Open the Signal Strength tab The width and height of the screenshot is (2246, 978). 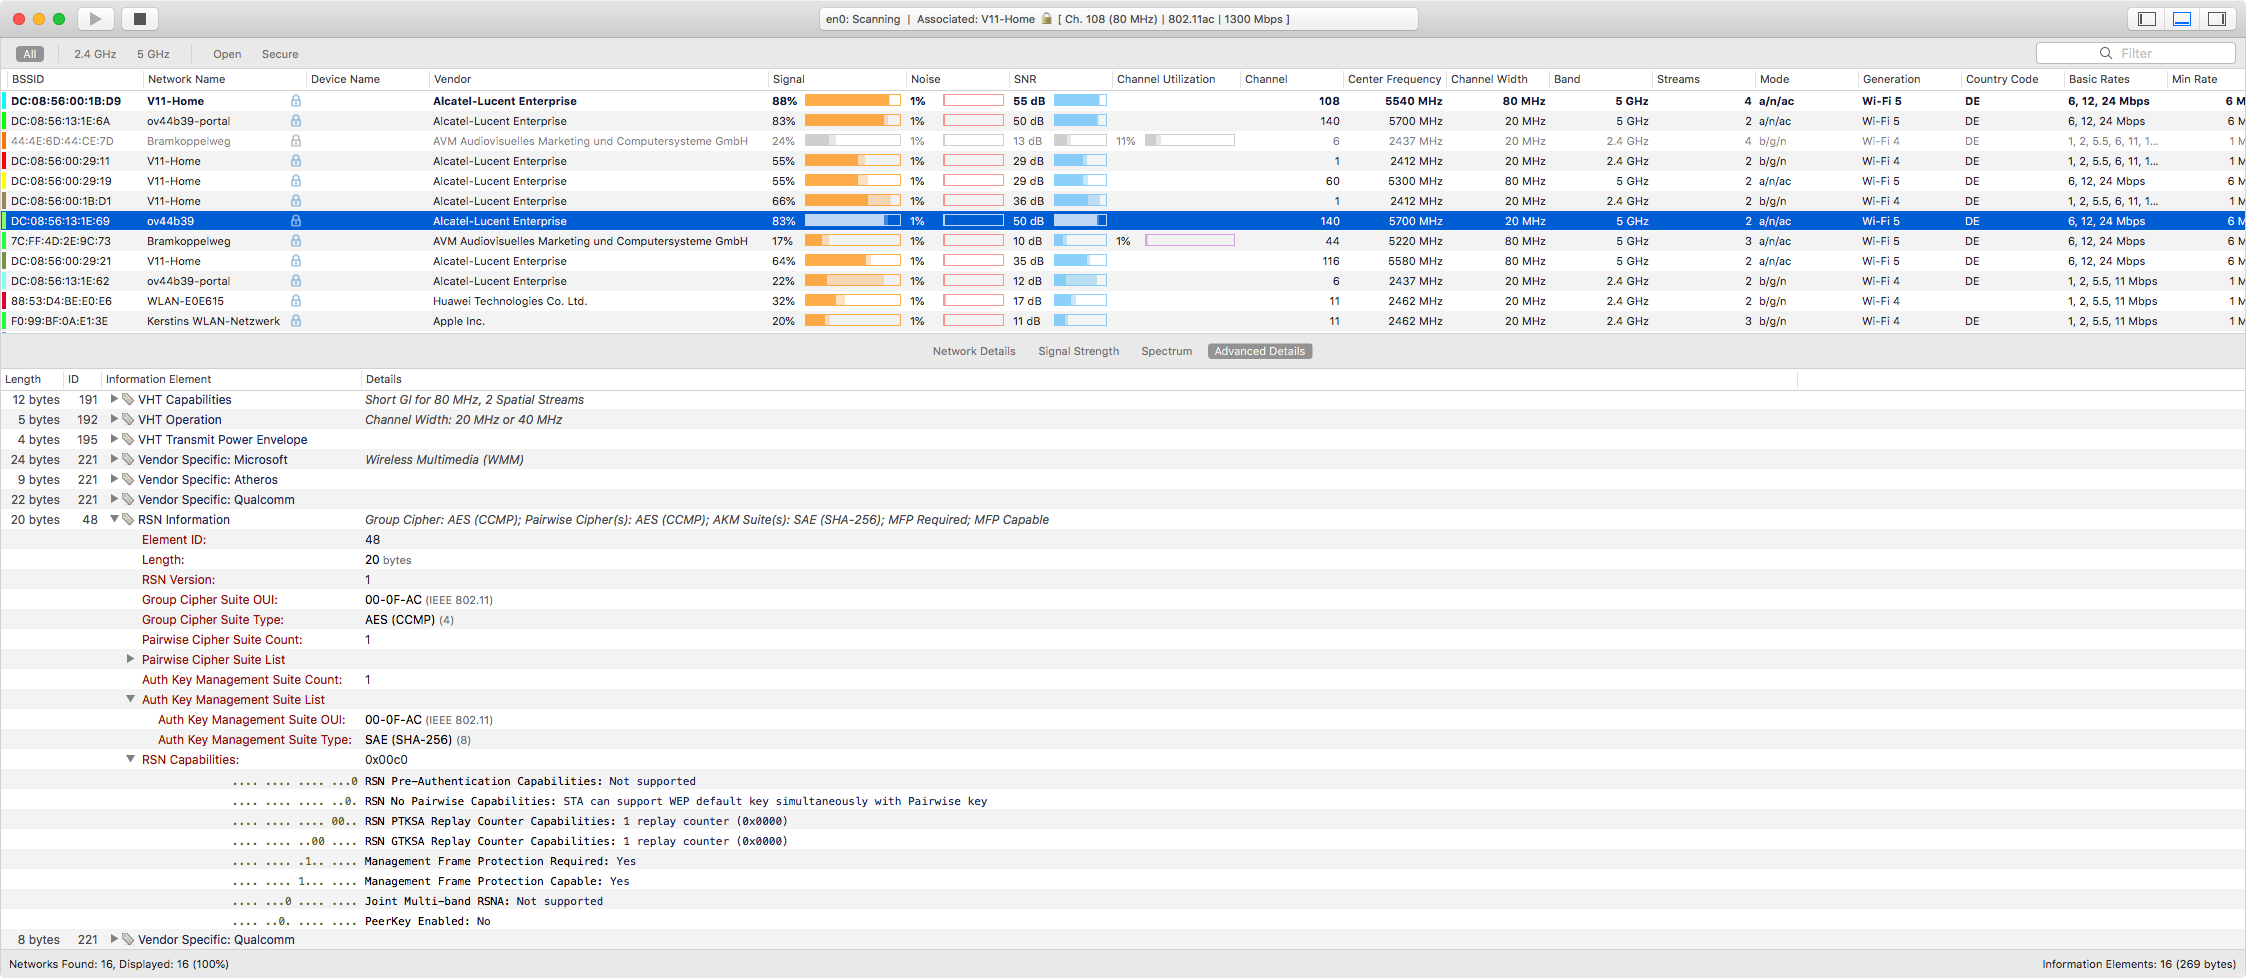(1078, 352)
